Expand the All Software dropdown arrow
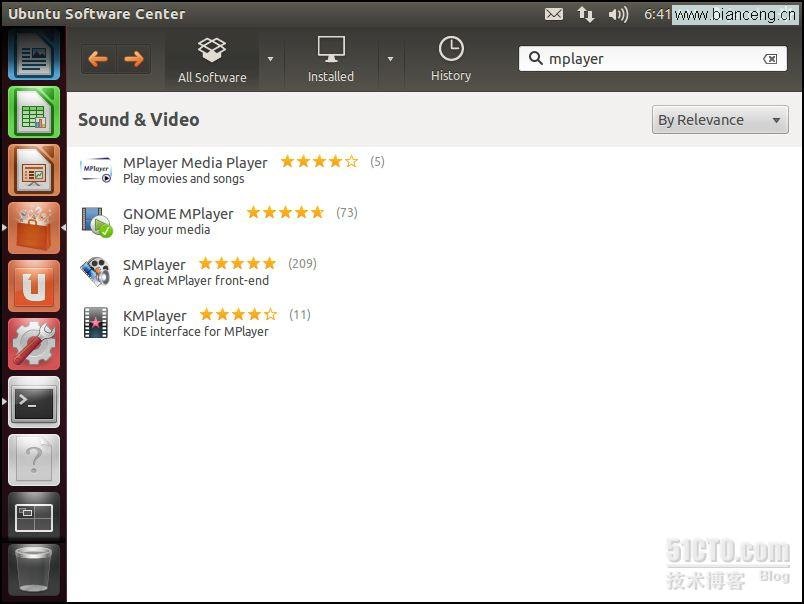Viewport: 804px width, 604px height. coord(271,59)
